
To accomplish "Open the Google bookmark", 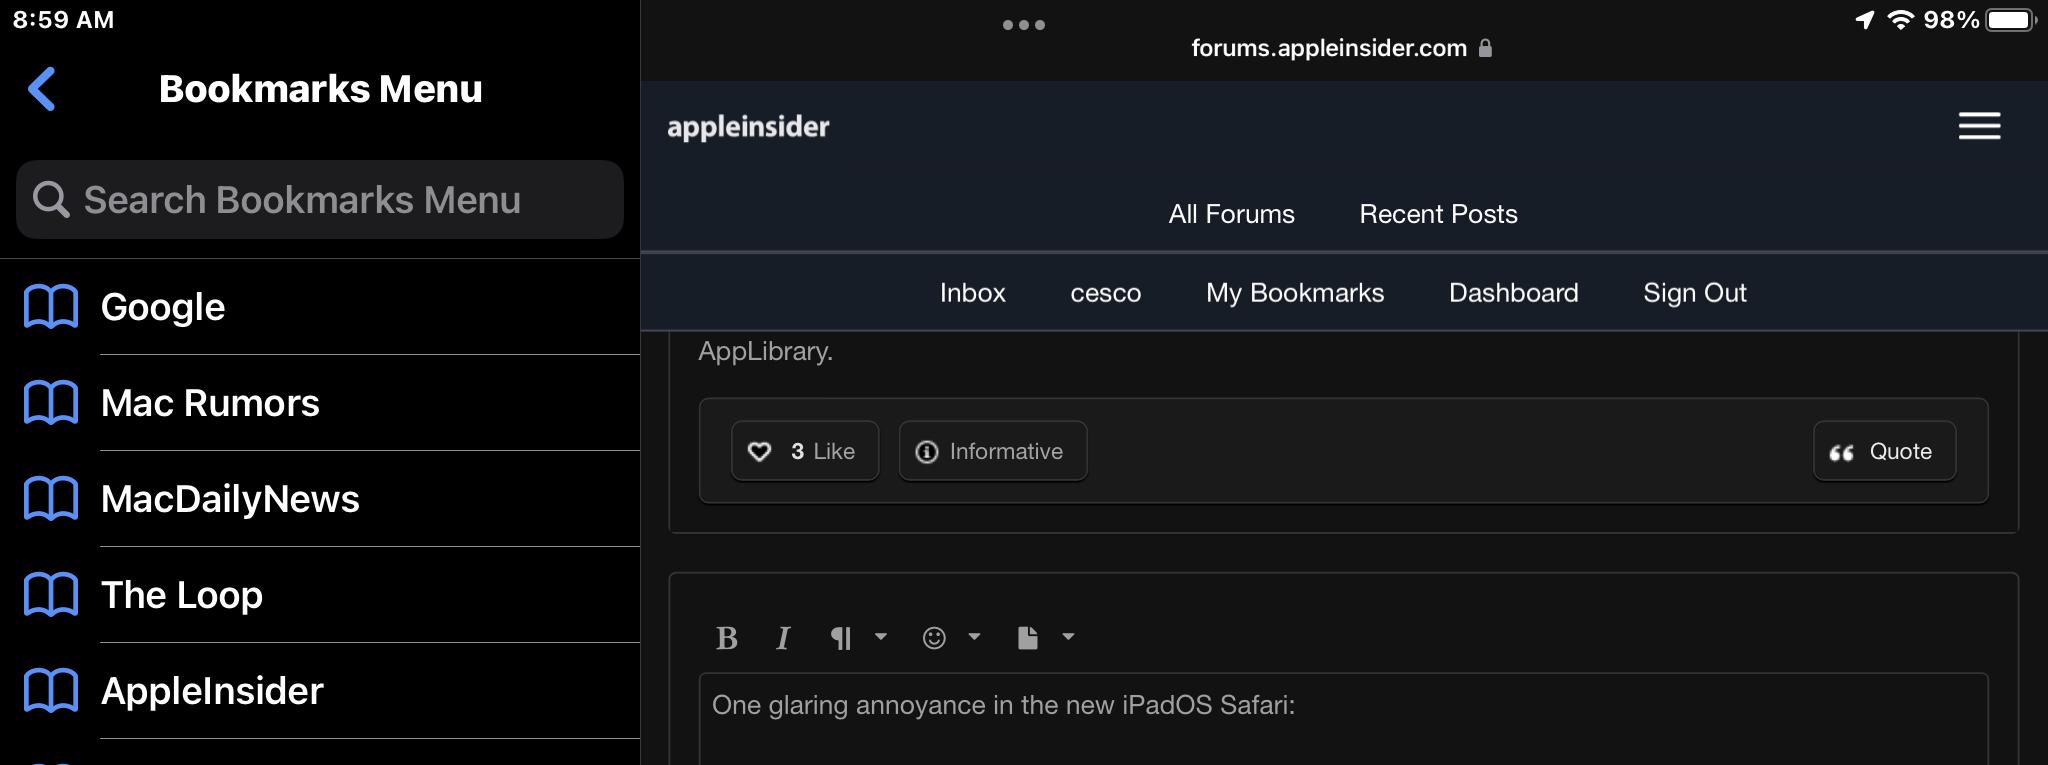I will click(163, 307).
